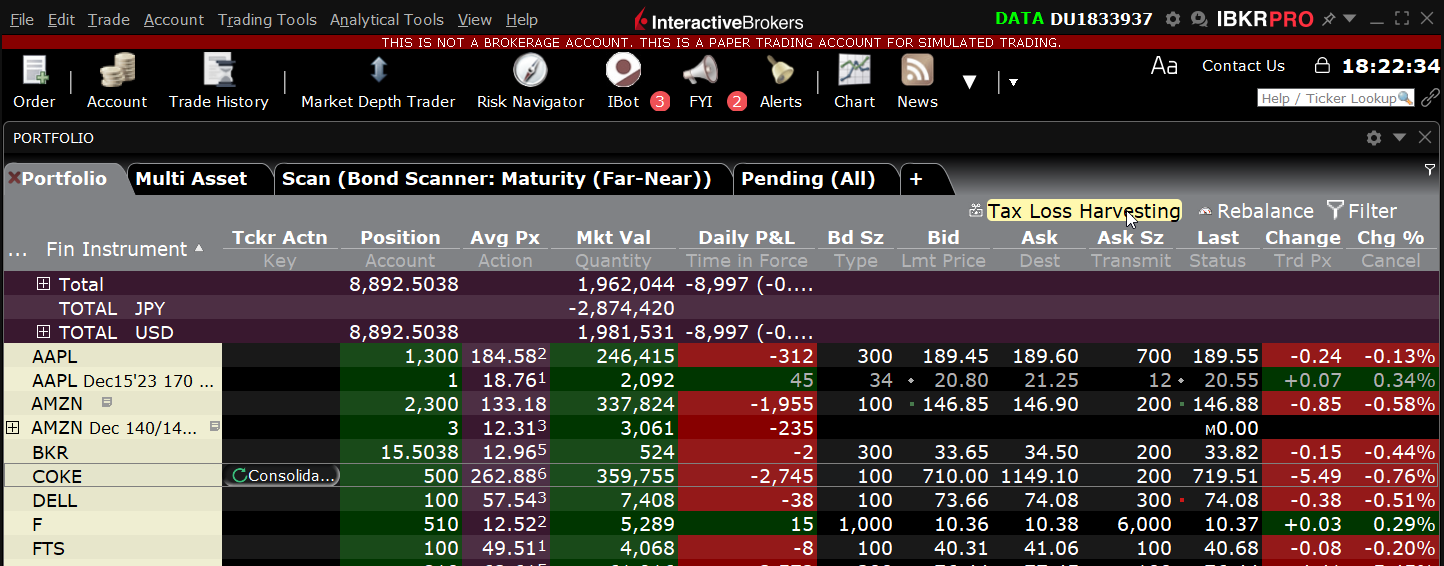Launch Market Depth Trader tool
Image resolution: width=1444 pixels, height=566 pixels.
point(378,71)
